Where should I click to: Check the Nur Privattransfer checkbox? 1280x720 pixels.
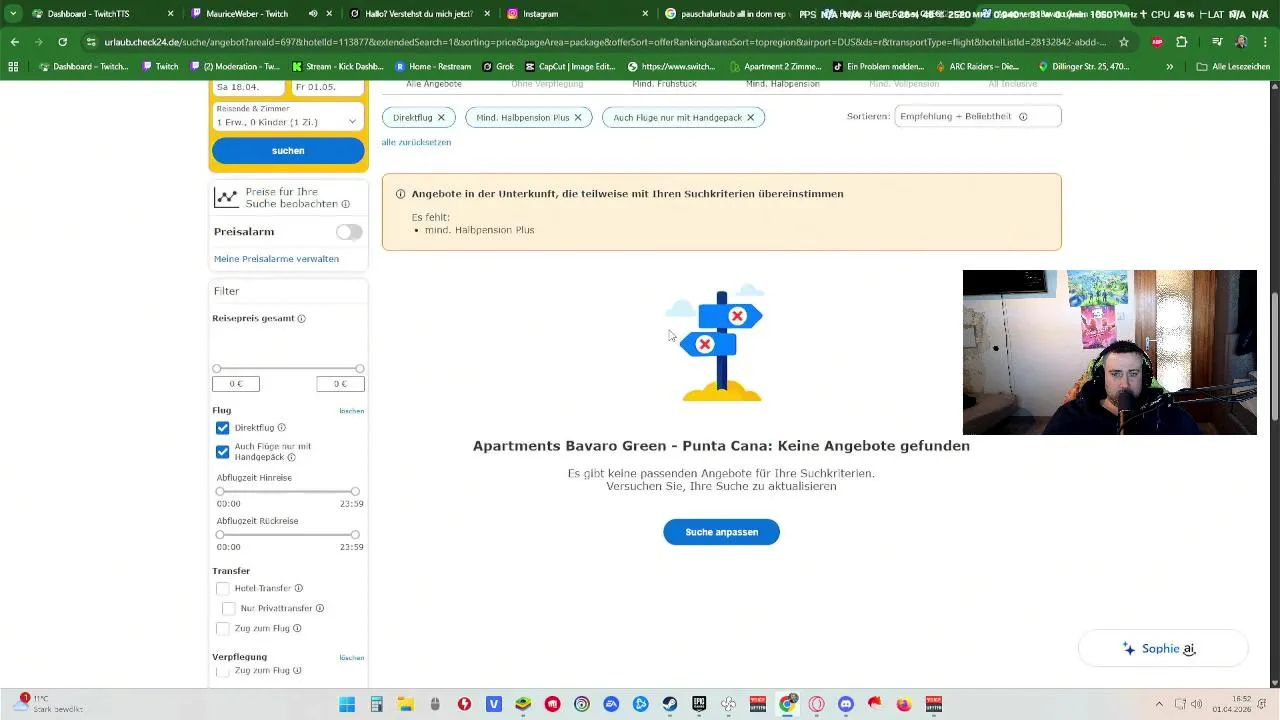(228, 608)
